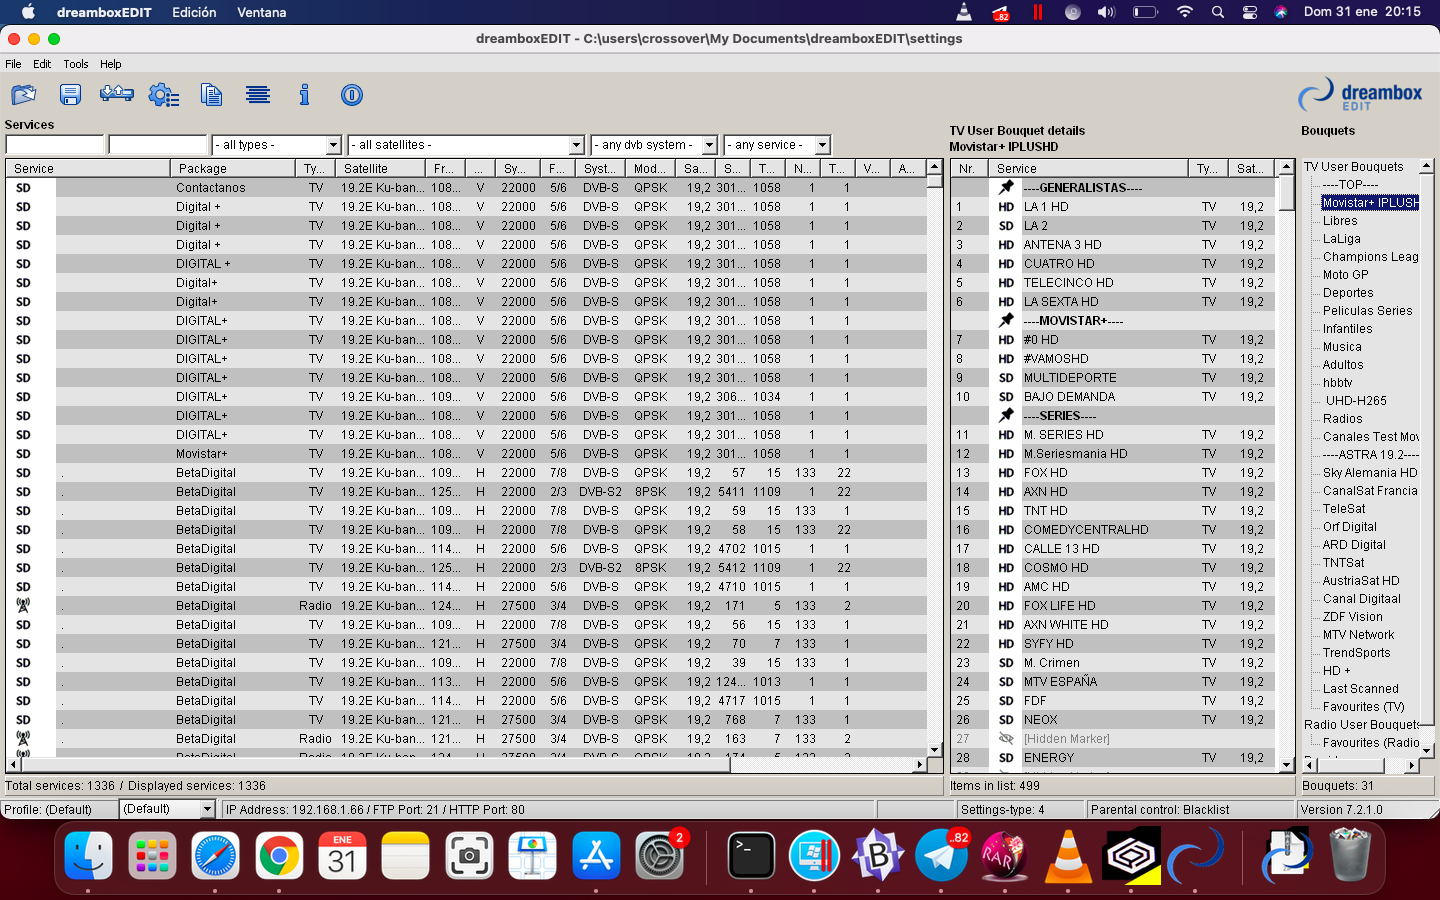This screenshot has height=900, width=1440.
Task: Open the FTP upload/download receiver icon
Action: (117, 95)
